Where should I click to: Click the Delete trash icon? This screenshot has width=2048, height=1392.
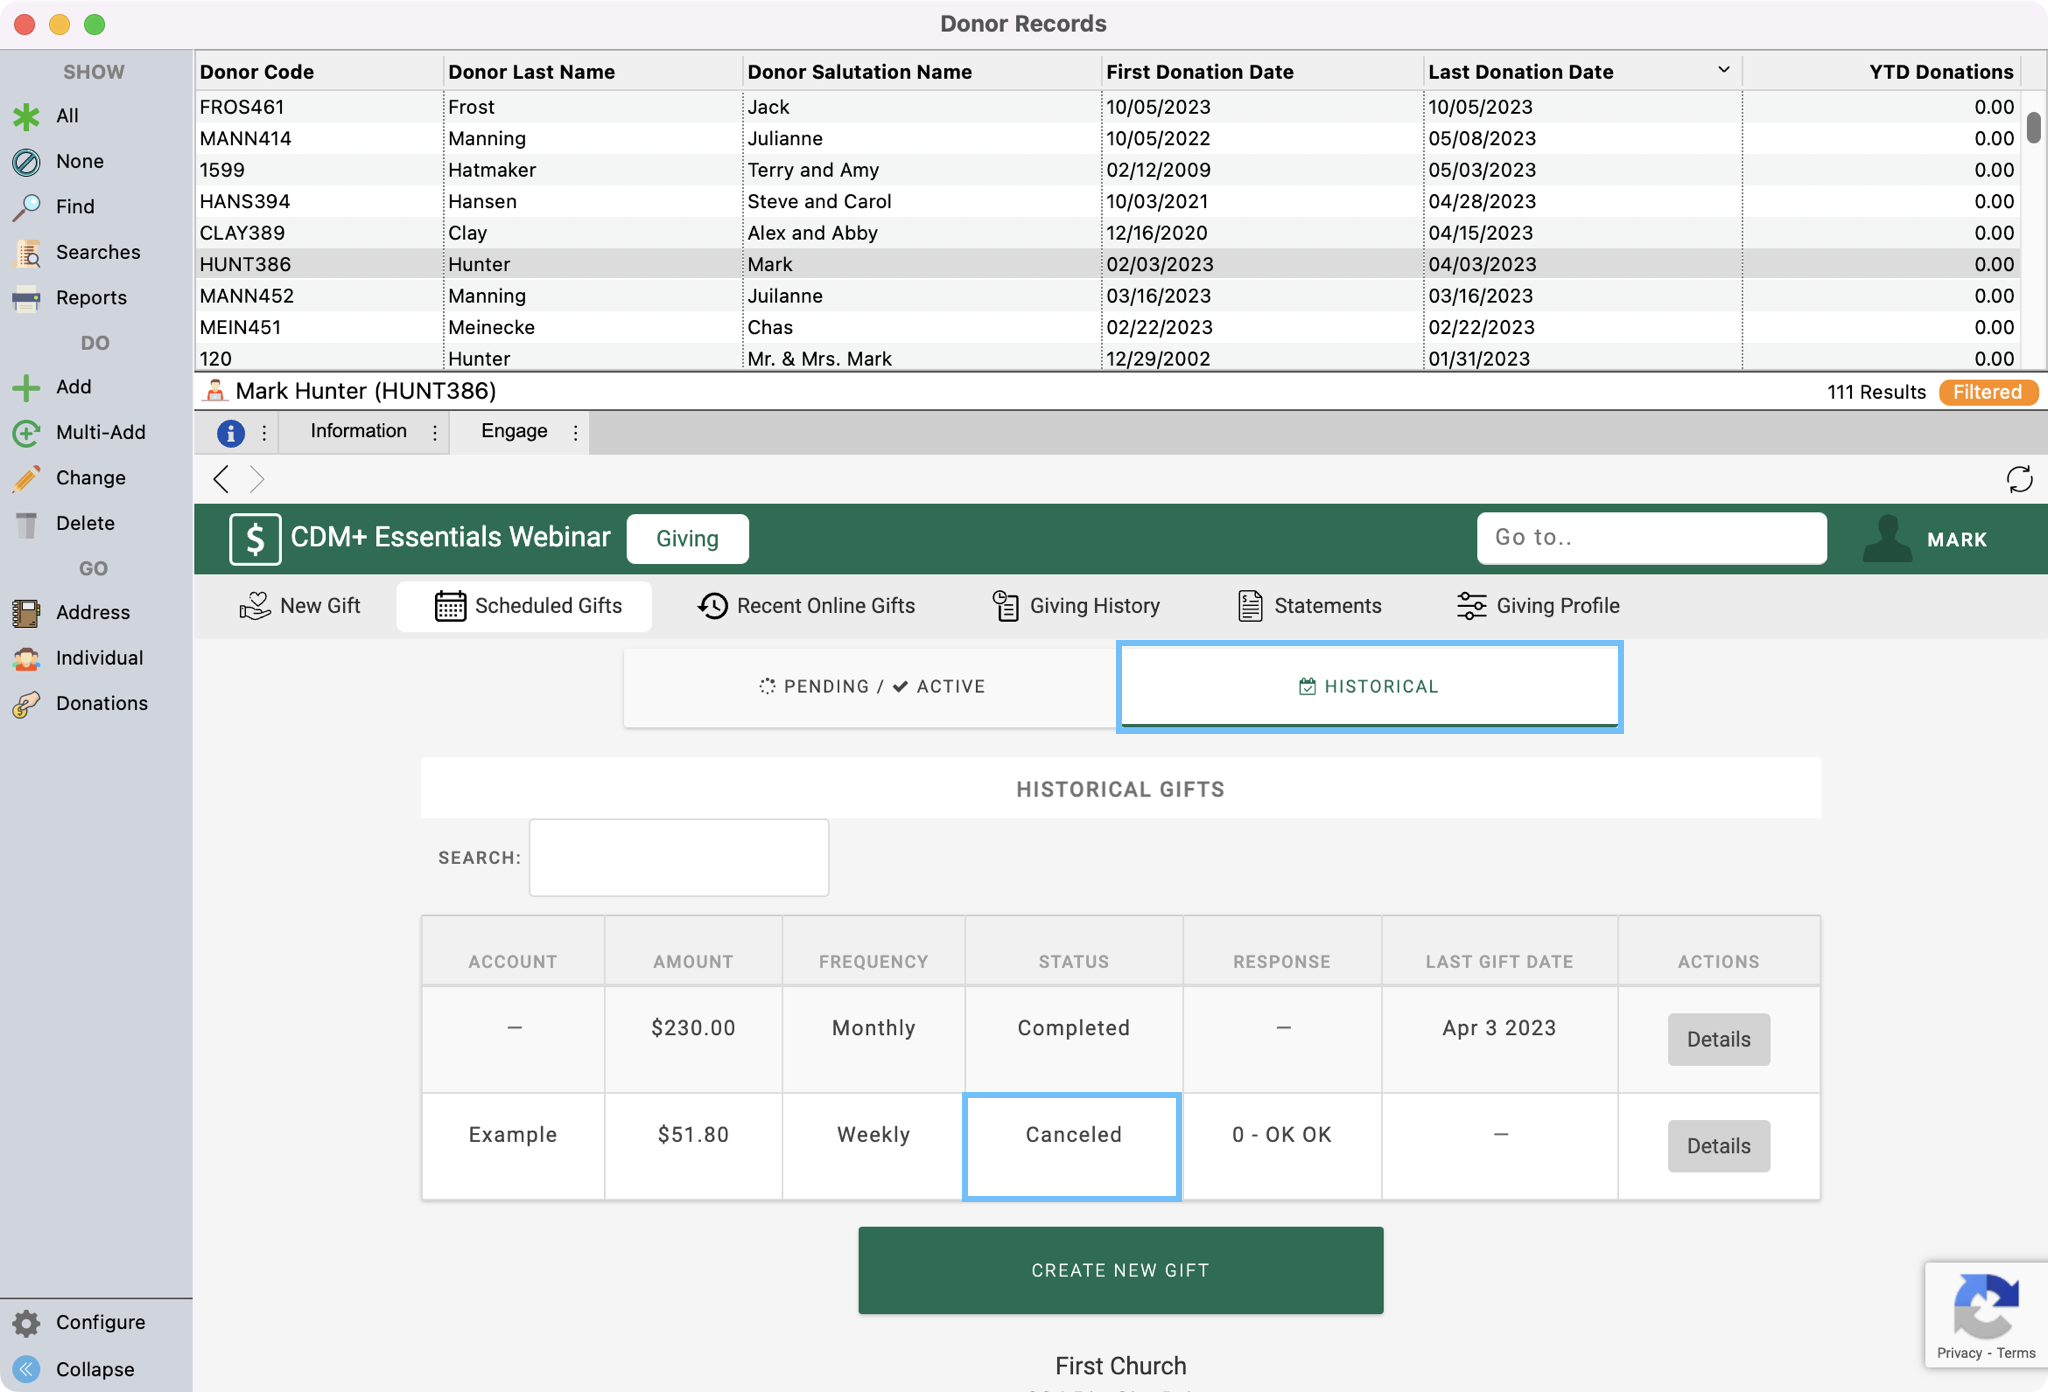pyautogui.click(x=27, y=524)
